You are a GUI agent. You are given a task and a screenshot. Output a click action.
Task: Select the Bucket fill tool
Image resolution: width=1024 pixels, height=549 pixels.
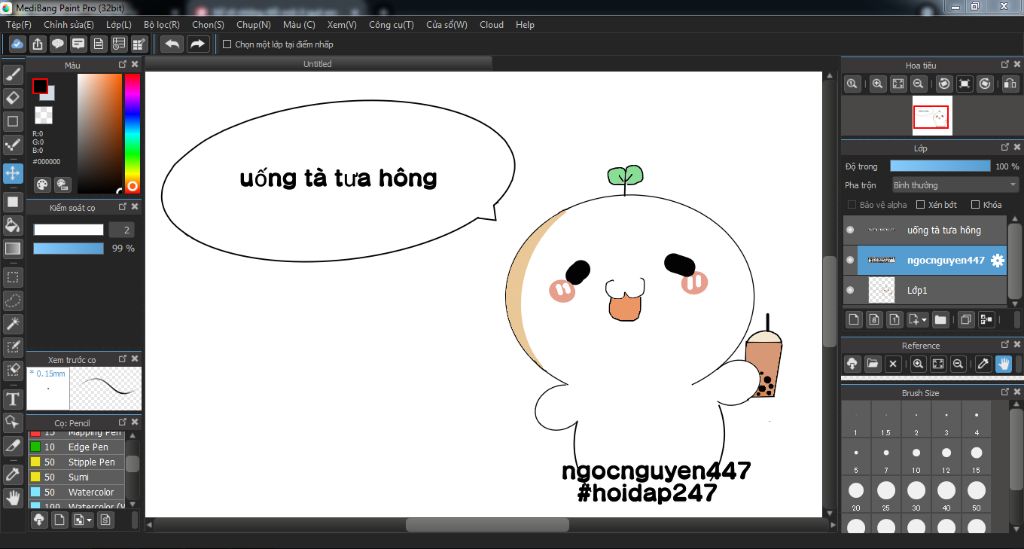tap(12, 225)
